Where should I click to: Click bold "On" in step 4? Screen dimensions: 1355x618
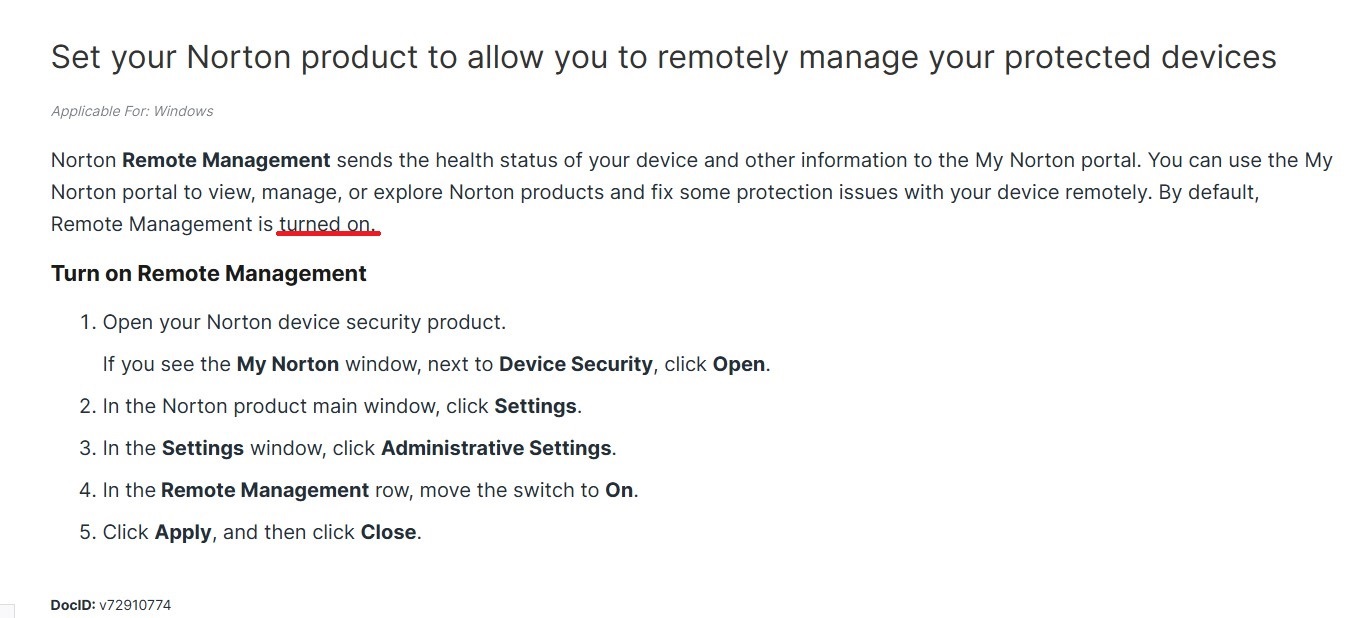(x=619, y=490)
